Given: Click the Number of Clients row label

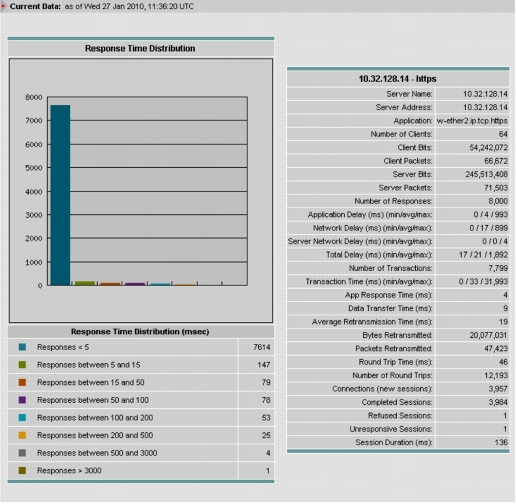Looking at the screenshot, I should coord(401,134).
